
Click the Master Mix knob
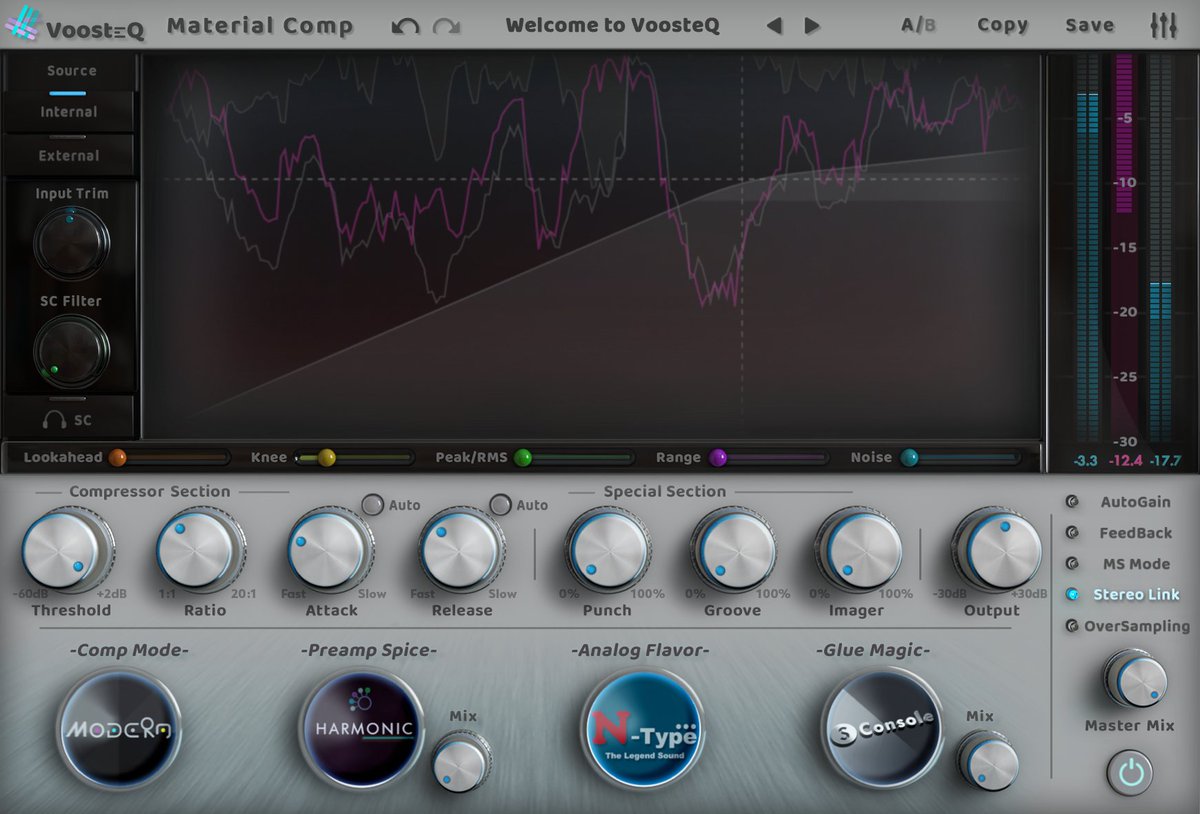pos(1135,679)
